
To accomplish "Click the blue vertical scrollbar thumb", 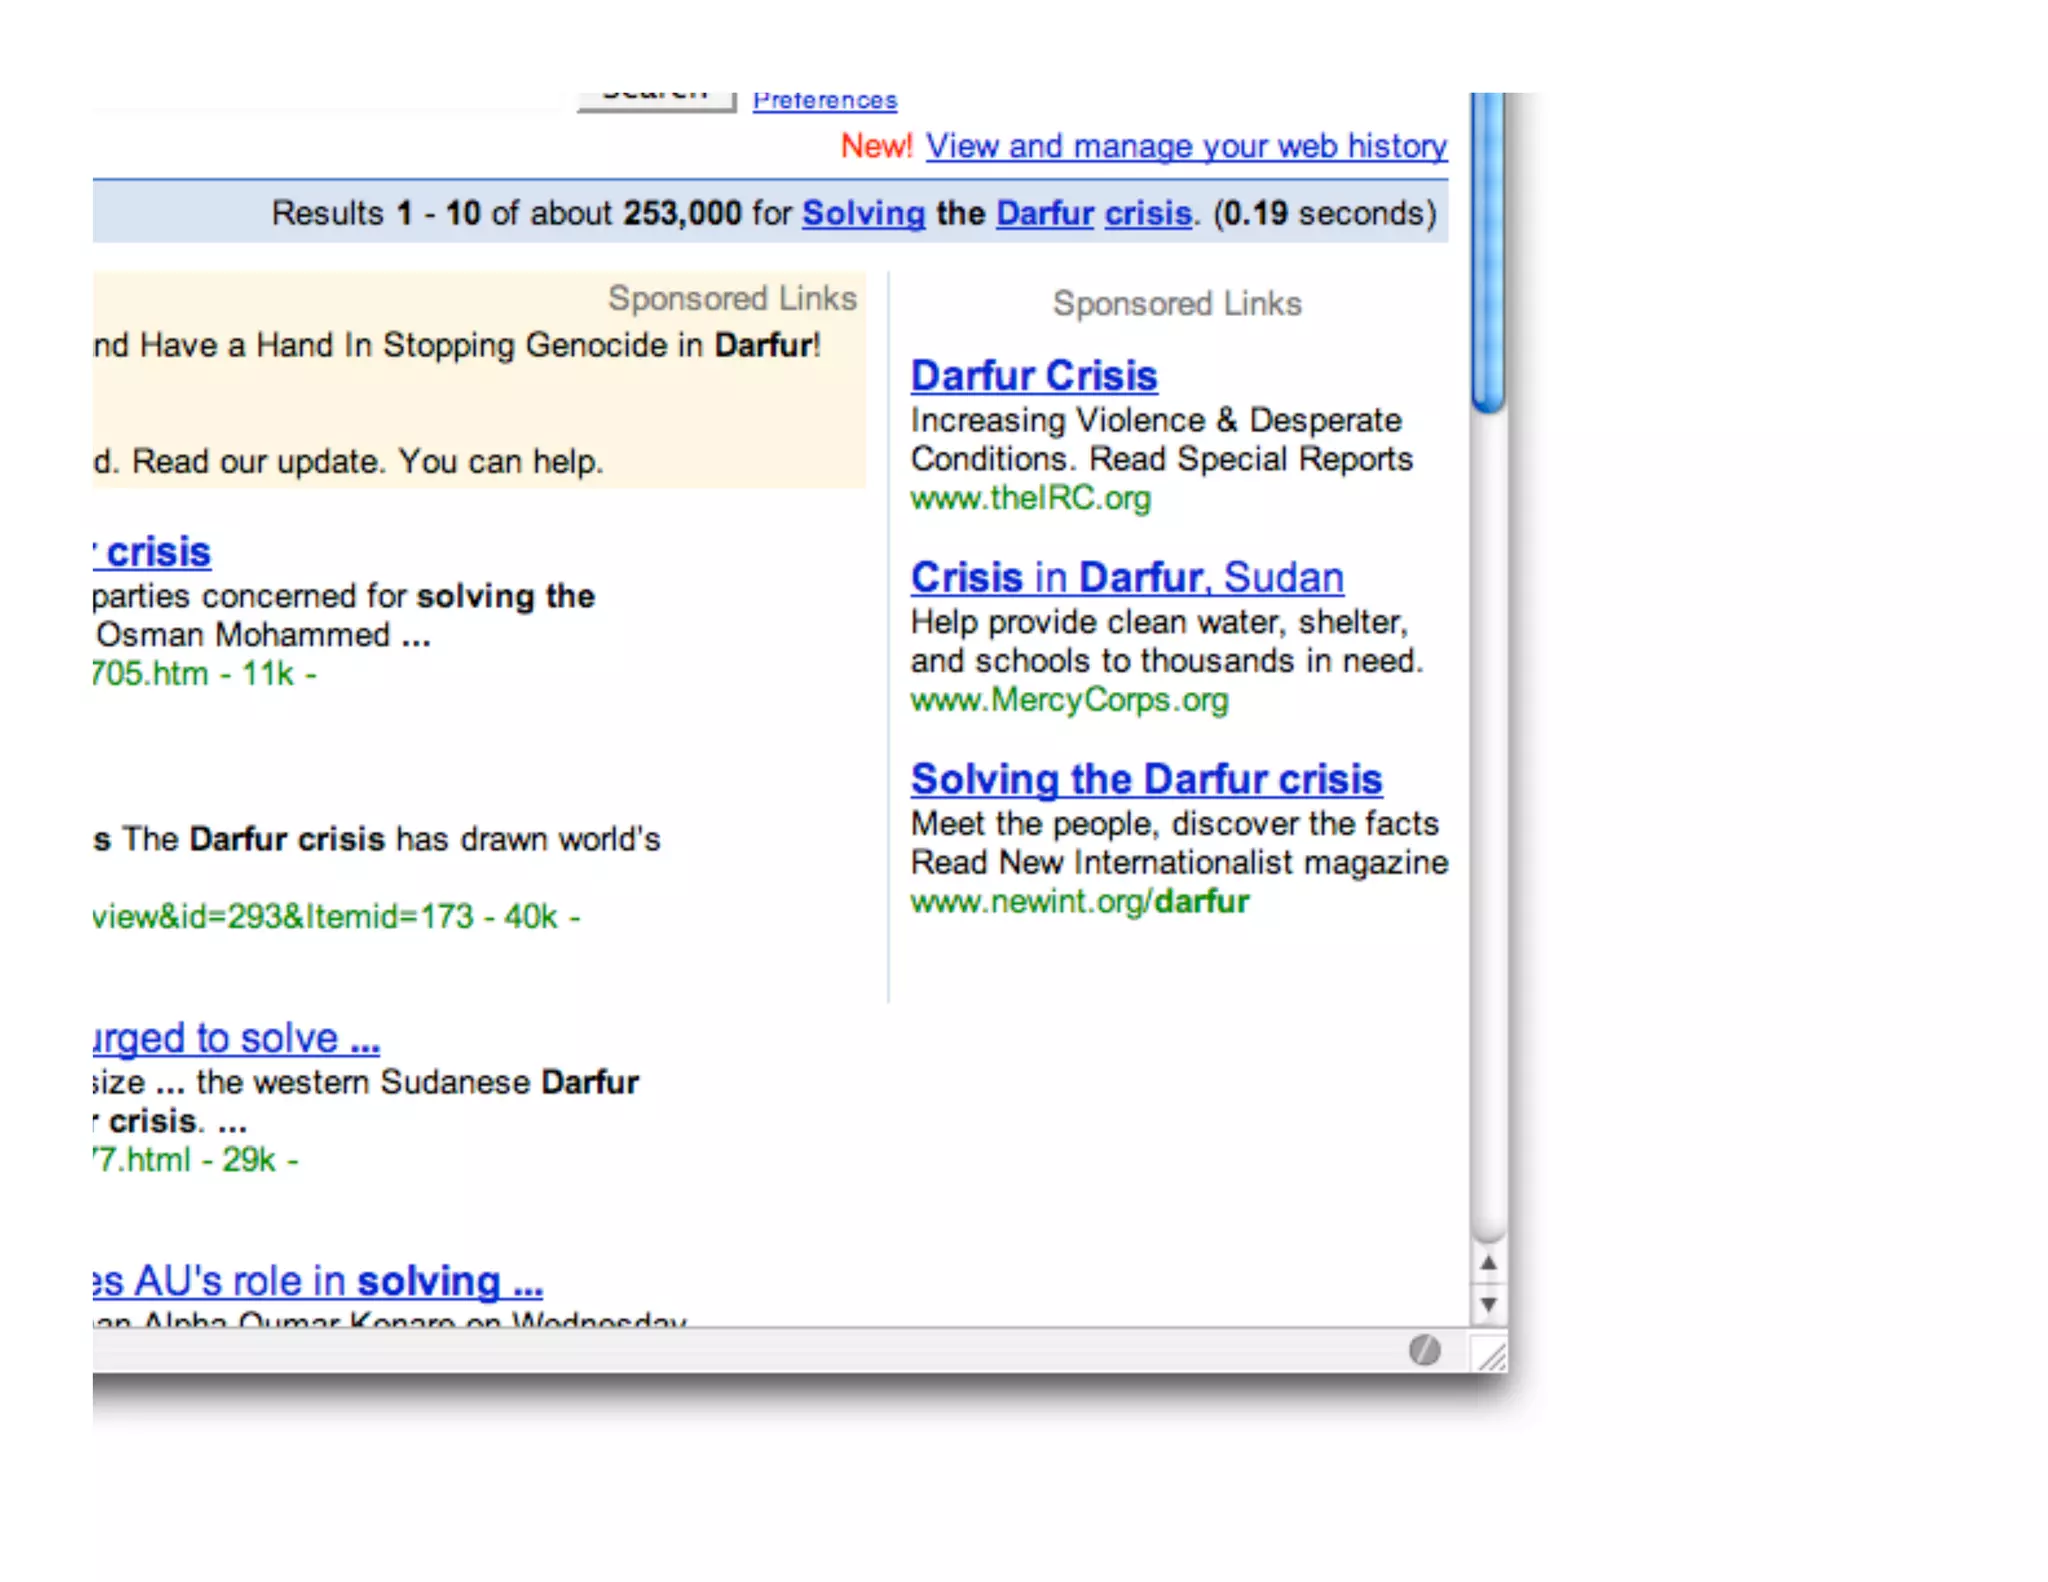I will (1488, 252).
